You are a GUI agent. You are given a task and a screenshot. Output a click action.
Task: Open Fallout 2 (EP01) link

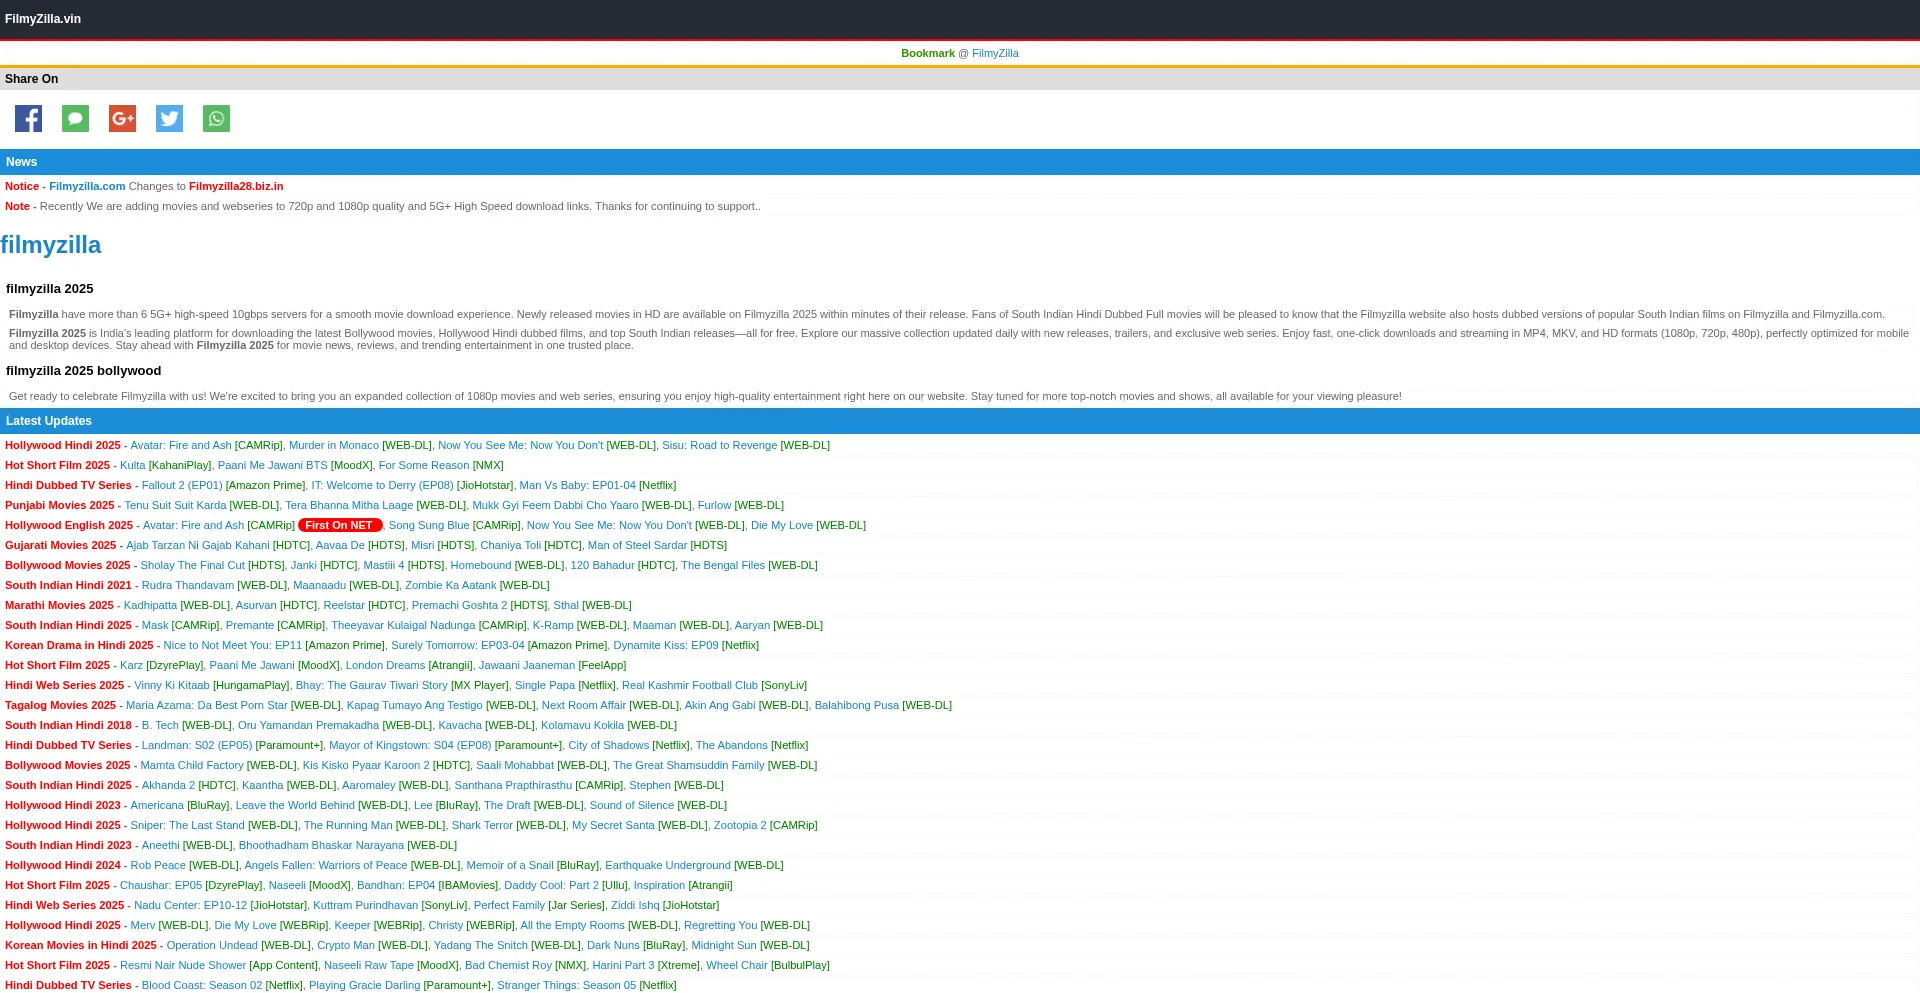182,486
